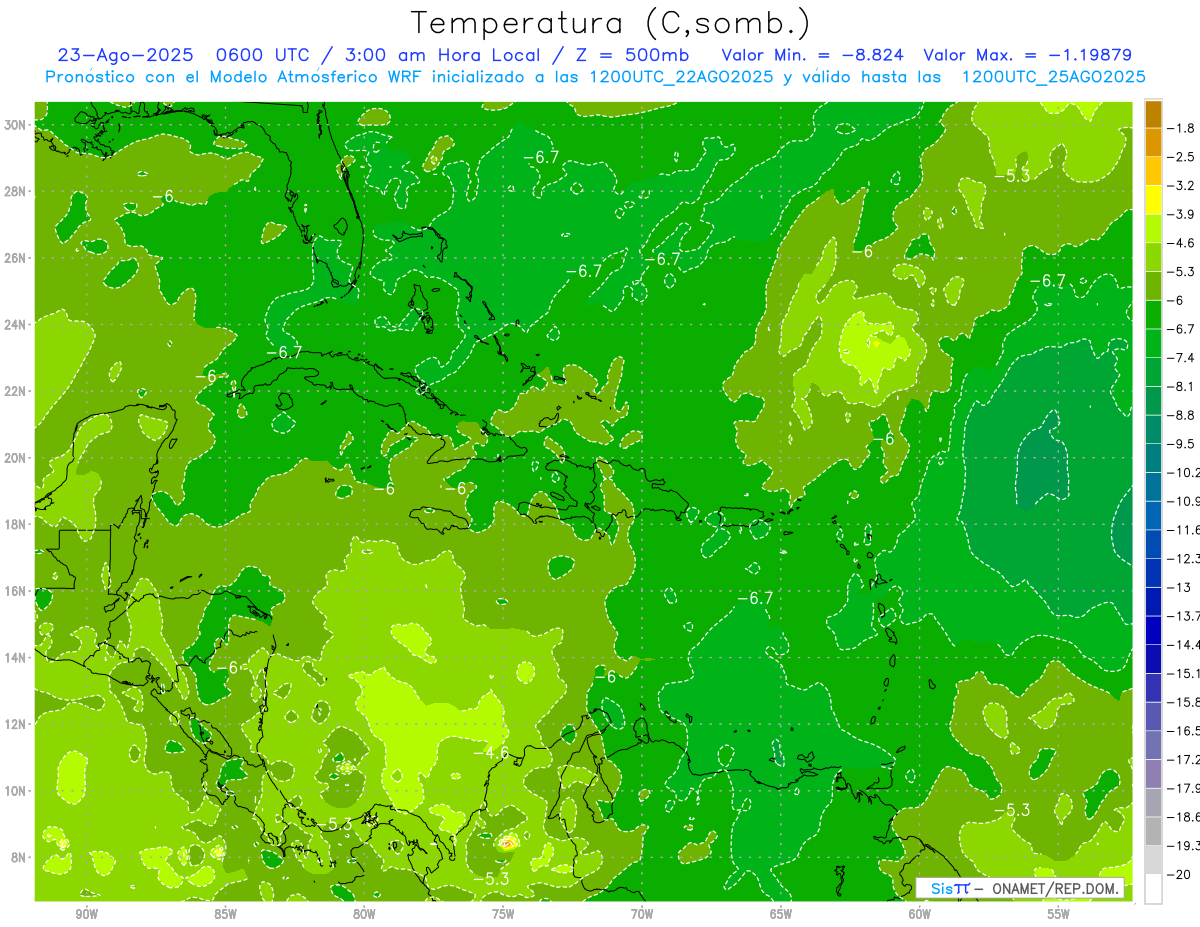This screenshot has height=927, width=1200.
Task: Click the 10N latitude axis label
Action: pyautogui.click(x=15, y=791)
